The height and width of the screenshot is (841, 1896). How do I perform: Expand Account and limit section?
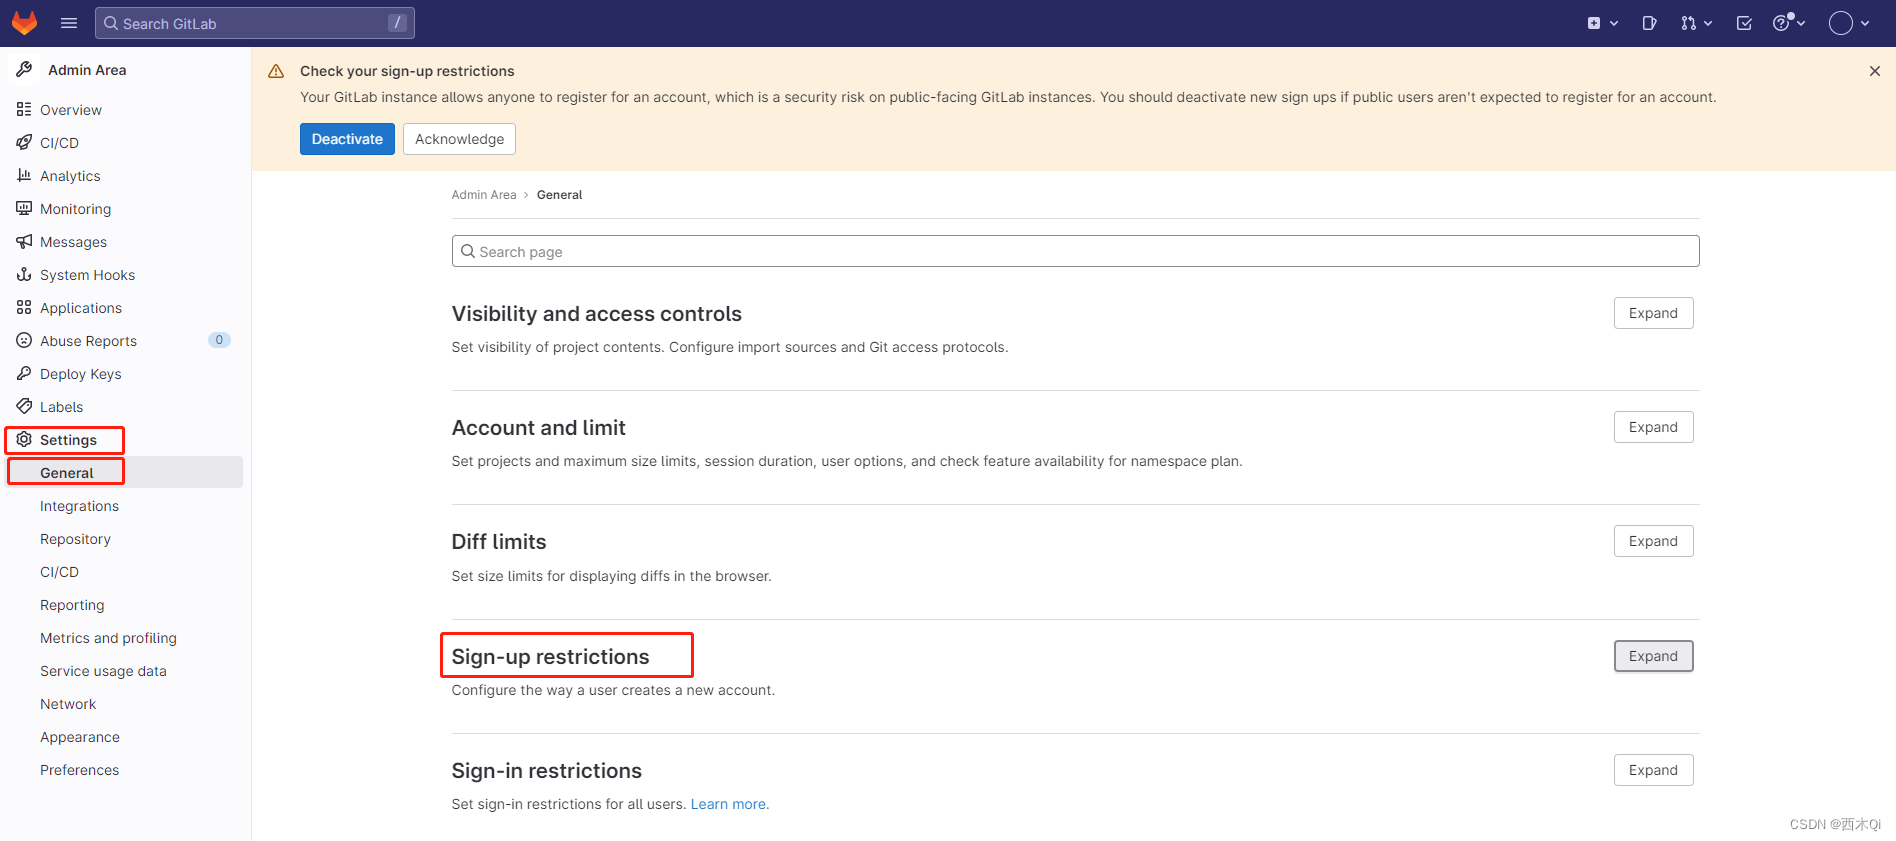[1653, 427]
